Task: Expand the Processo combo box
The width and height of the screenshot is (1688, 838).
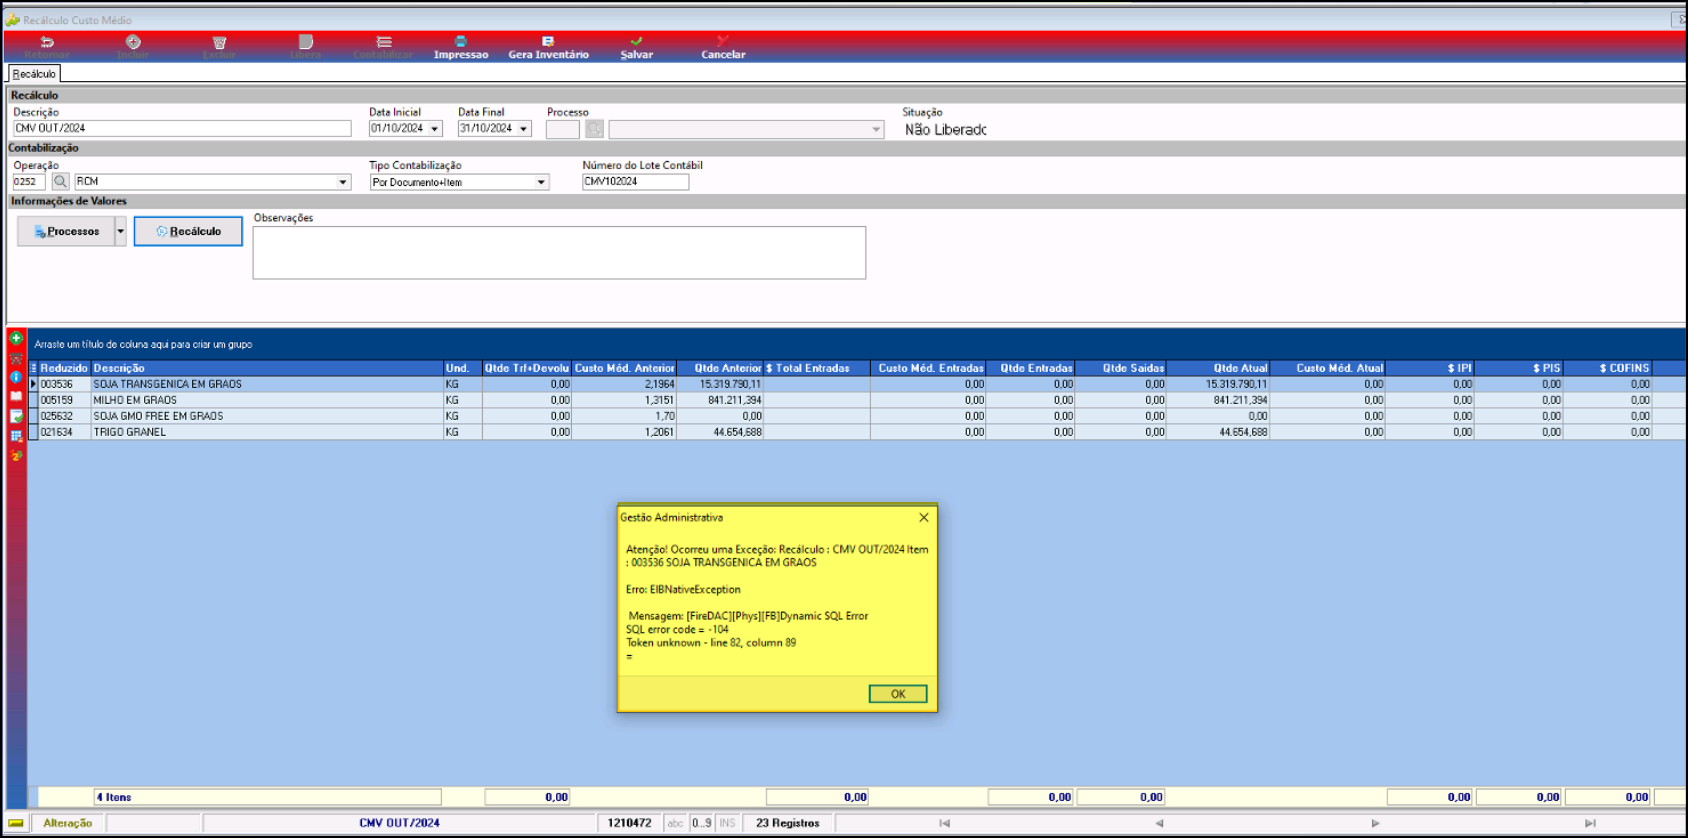Action: coord(876,129)
